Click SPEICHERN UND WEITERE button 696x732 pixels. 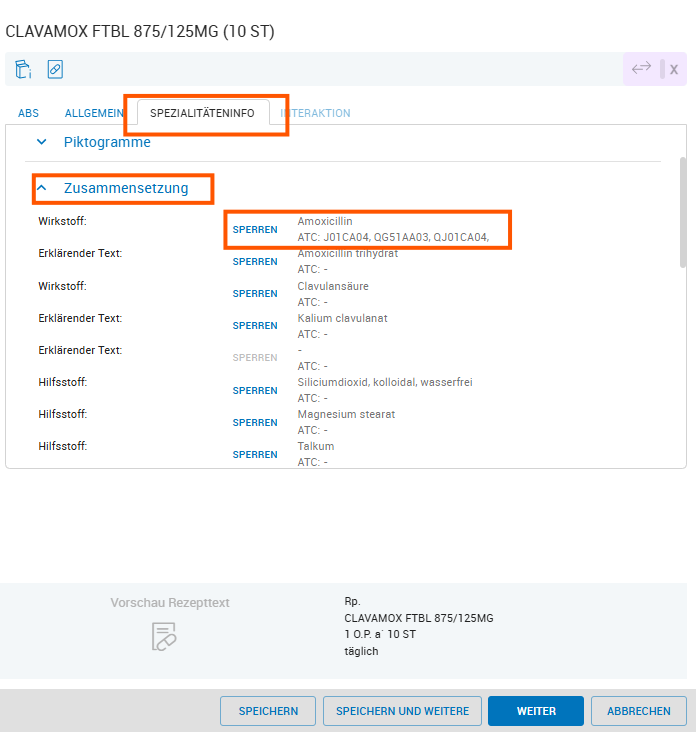tap(402, 711)
